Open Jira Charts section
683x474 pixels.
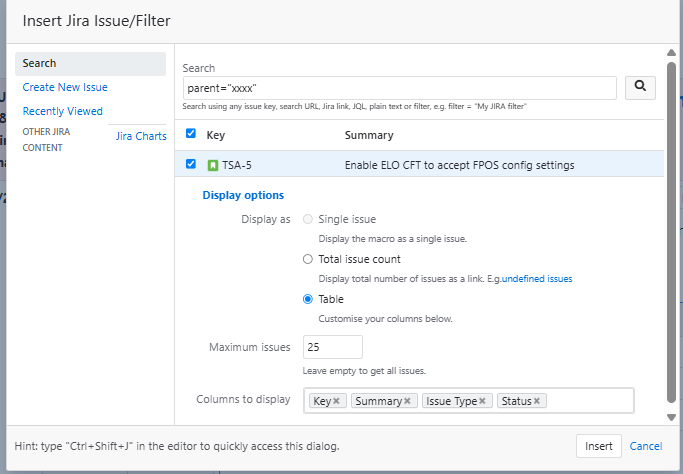[141, 136]
